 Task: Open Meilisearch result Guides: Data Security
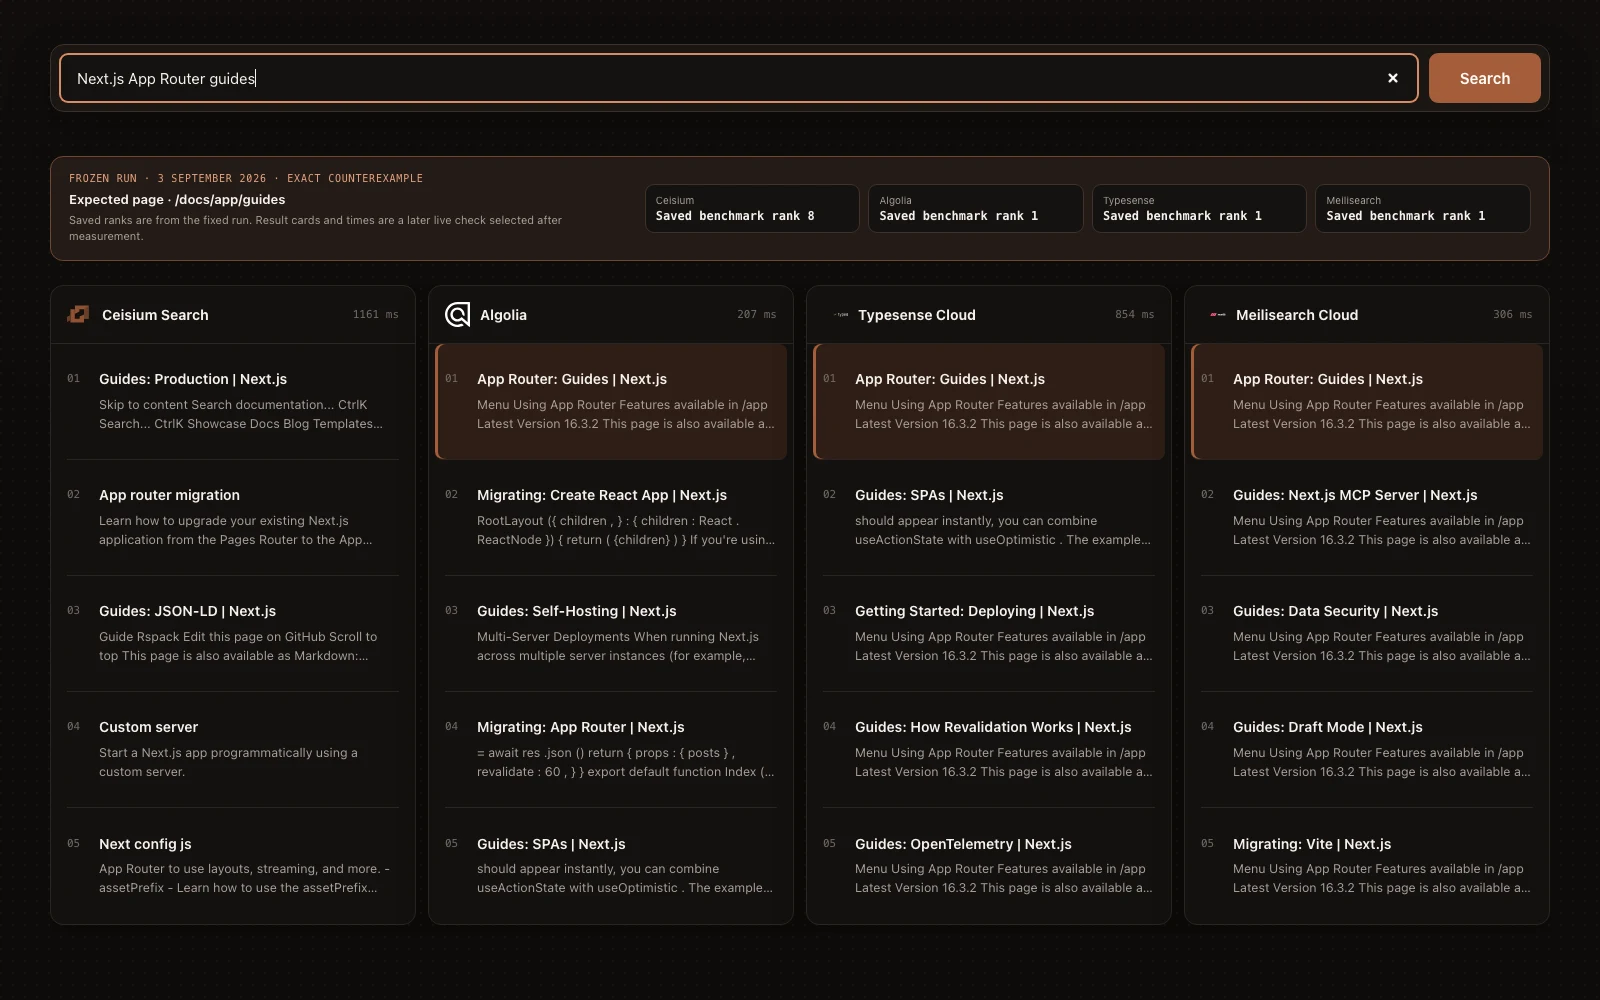click(1367, 634)
